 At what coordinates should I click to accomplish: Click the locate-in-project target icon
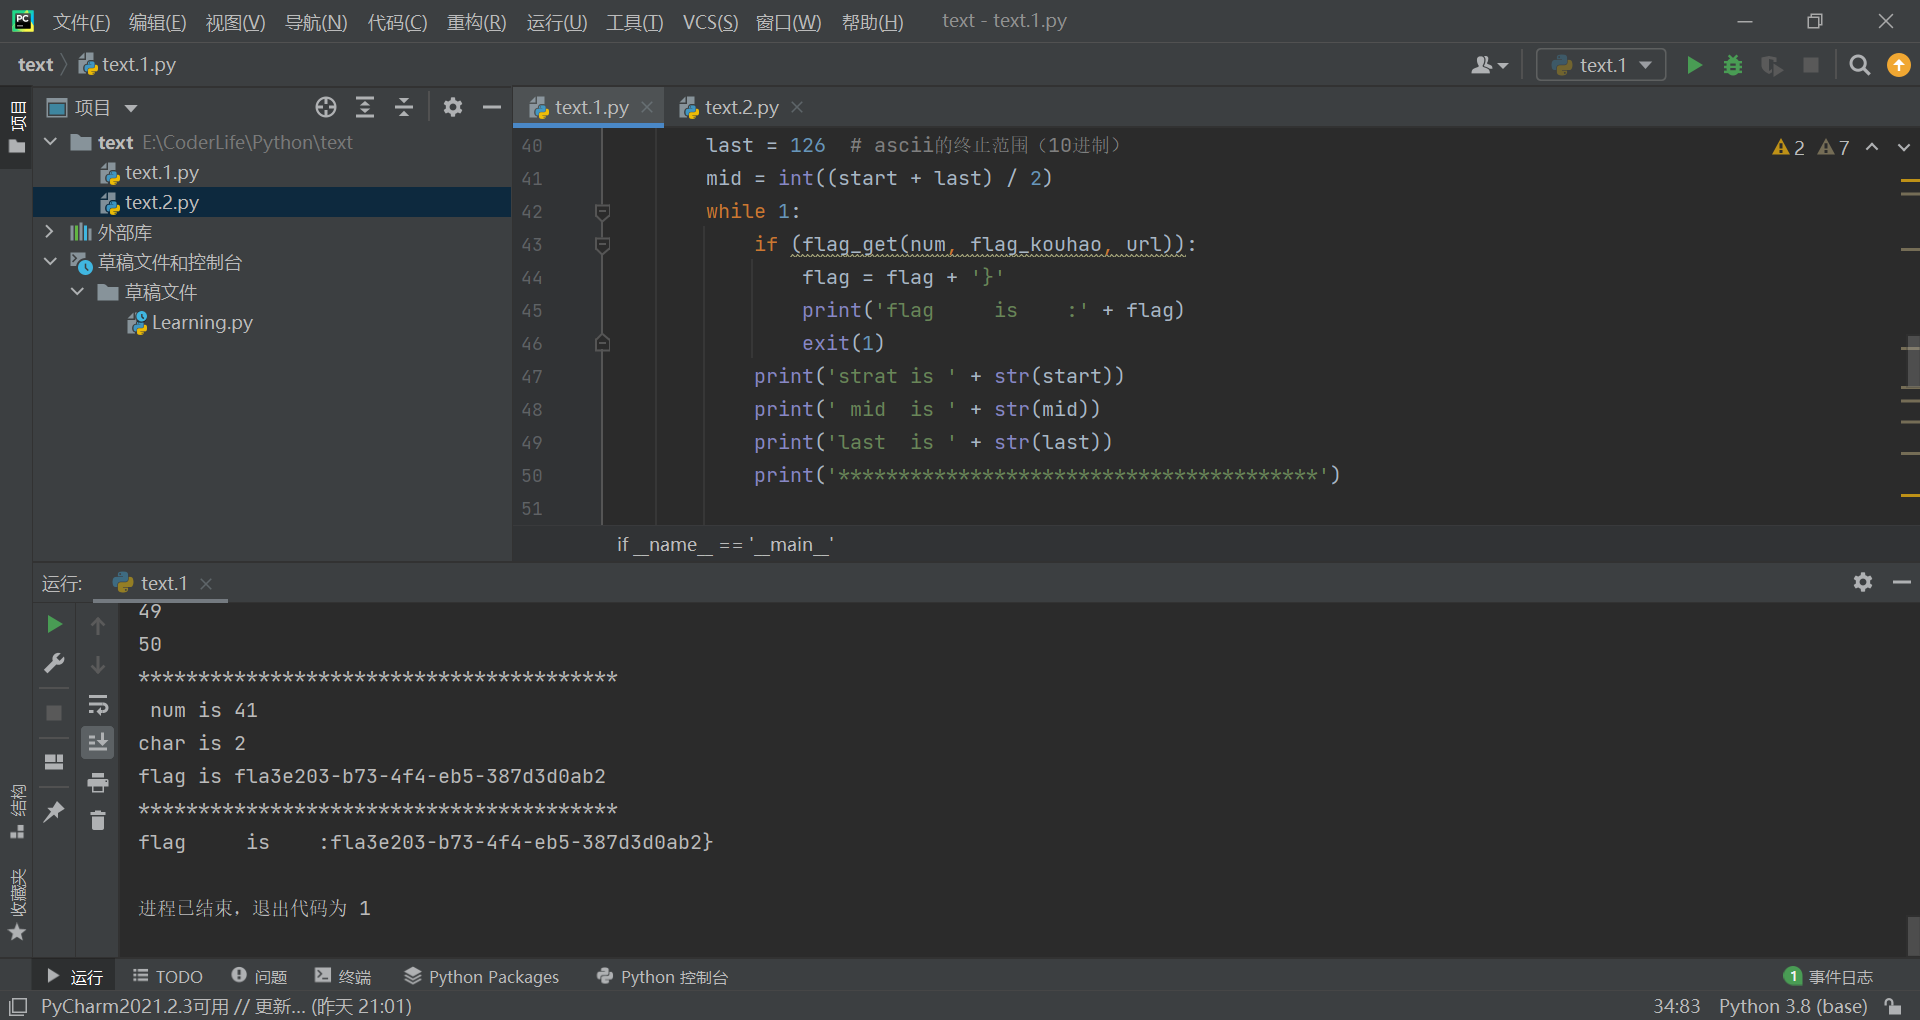[326, 107]
